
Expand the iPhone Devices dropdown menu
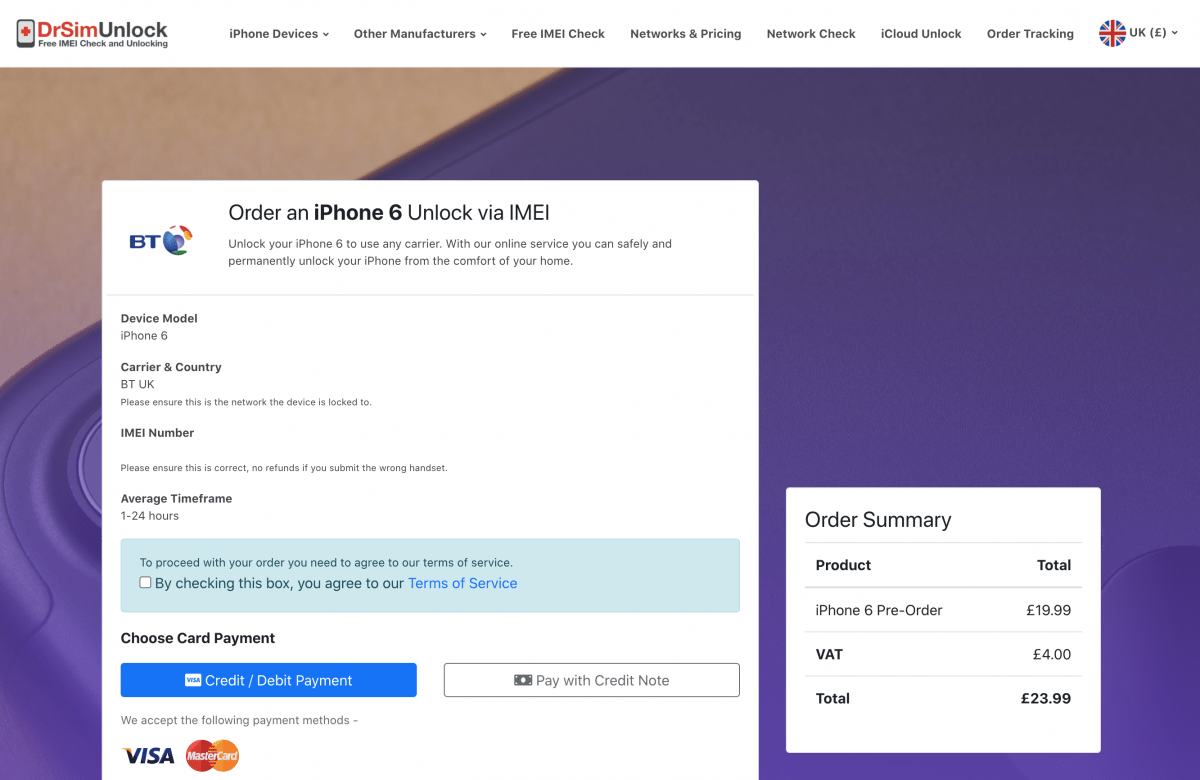point(279,33)
